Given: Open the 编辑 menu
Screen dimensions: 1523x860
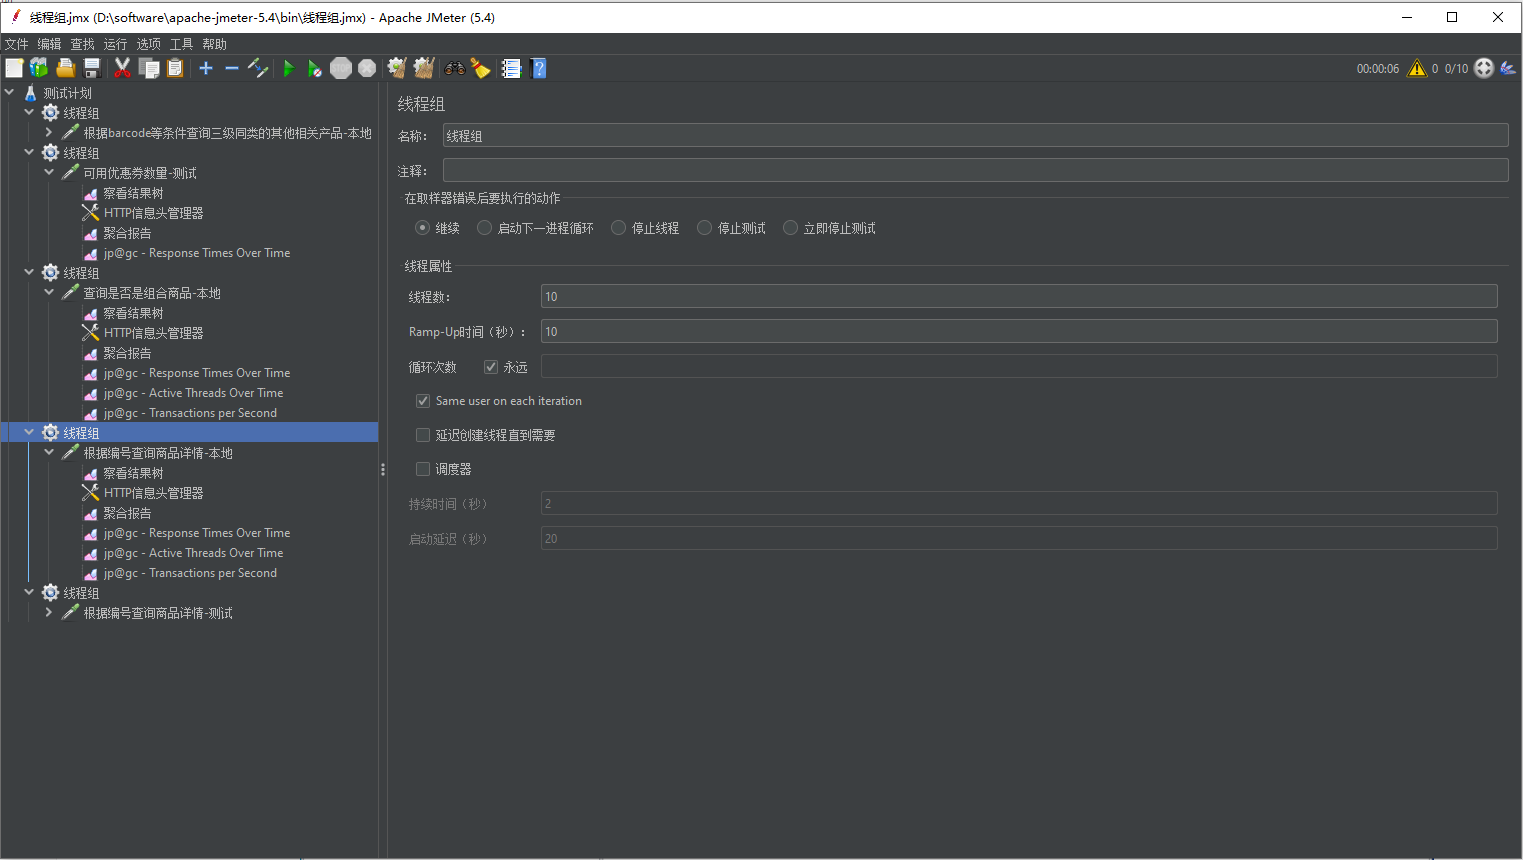Looking at the screenshot, I should tap(49, 44).
